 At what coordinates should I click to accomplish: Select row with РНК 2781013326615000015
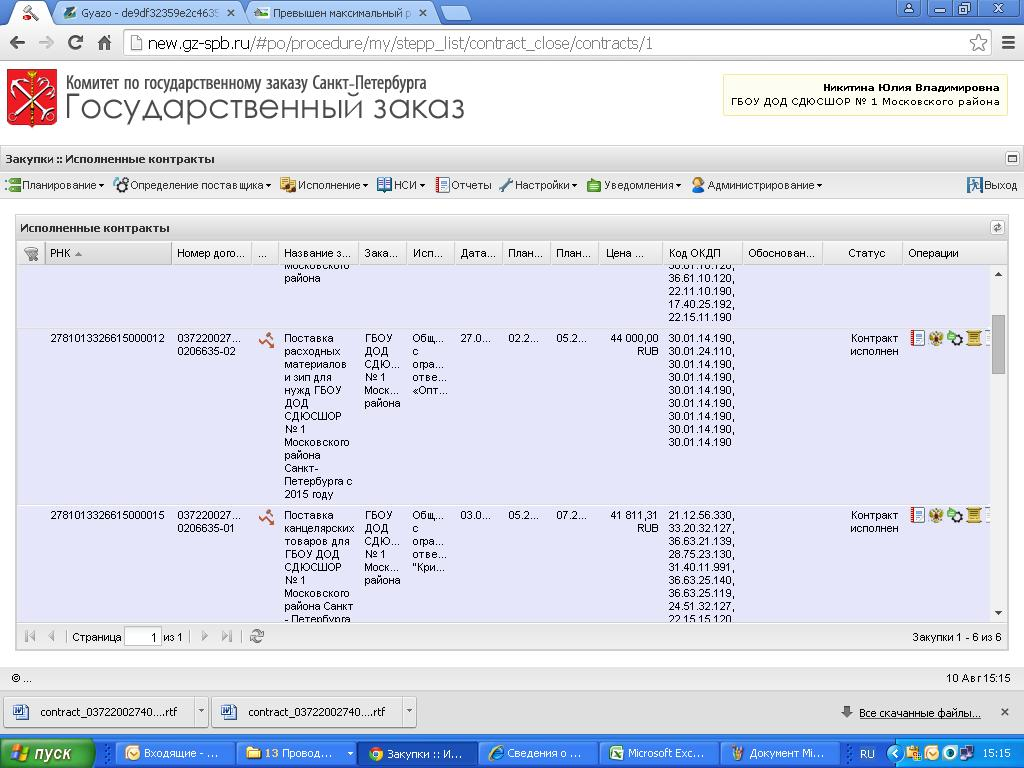click(503, 563)
